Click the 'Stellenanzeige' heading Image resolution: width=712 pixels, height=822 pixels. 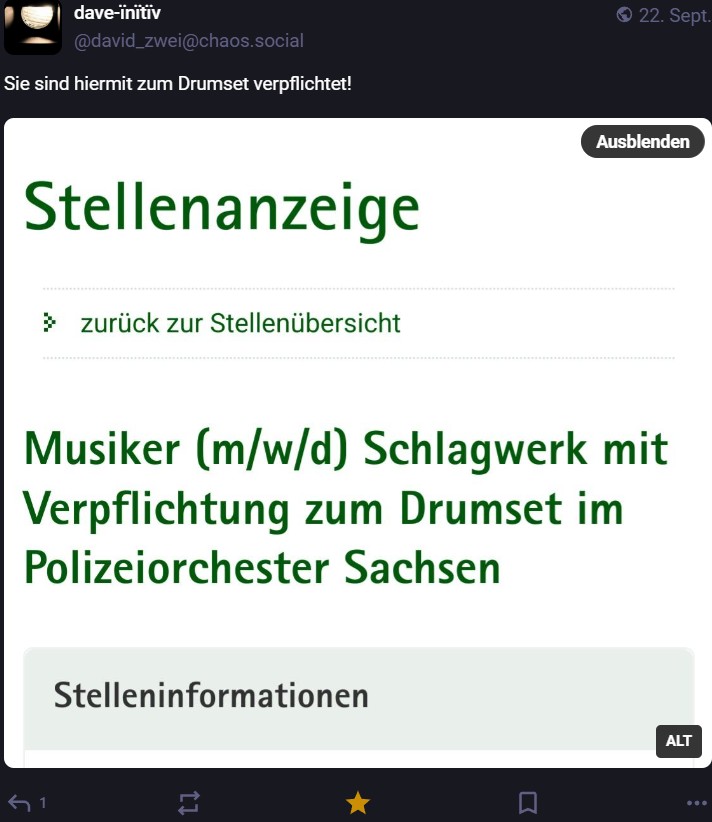pos(221,208)
